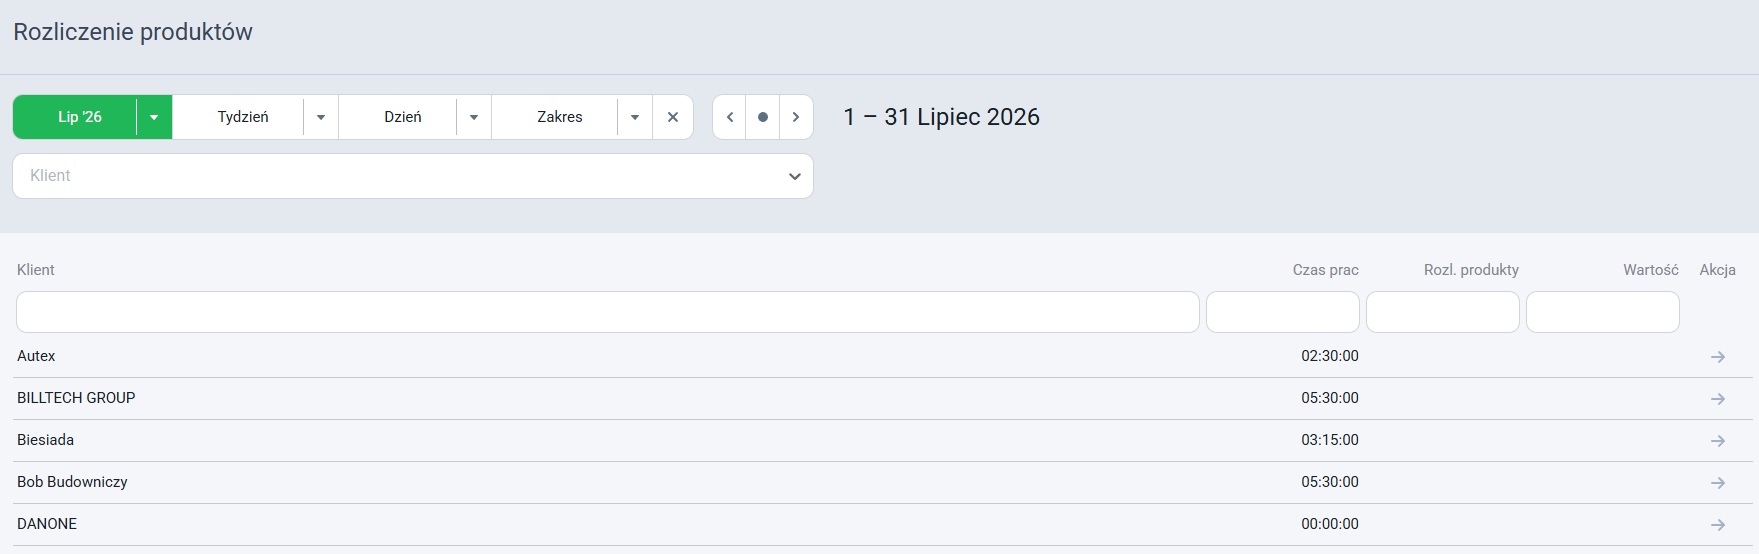1759x554 pixels.
Task: Expand the Lip '26 month dropdown arrow
Action: (154, 117)
